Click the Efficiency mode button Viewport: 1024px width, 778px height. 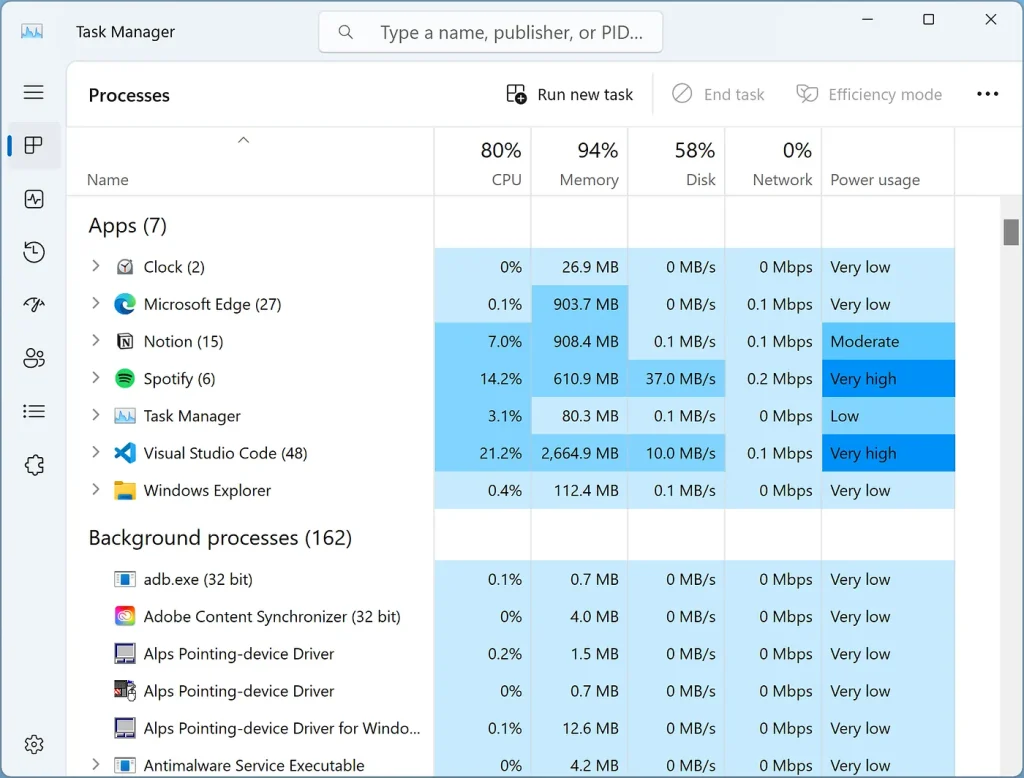pos(869,95)
